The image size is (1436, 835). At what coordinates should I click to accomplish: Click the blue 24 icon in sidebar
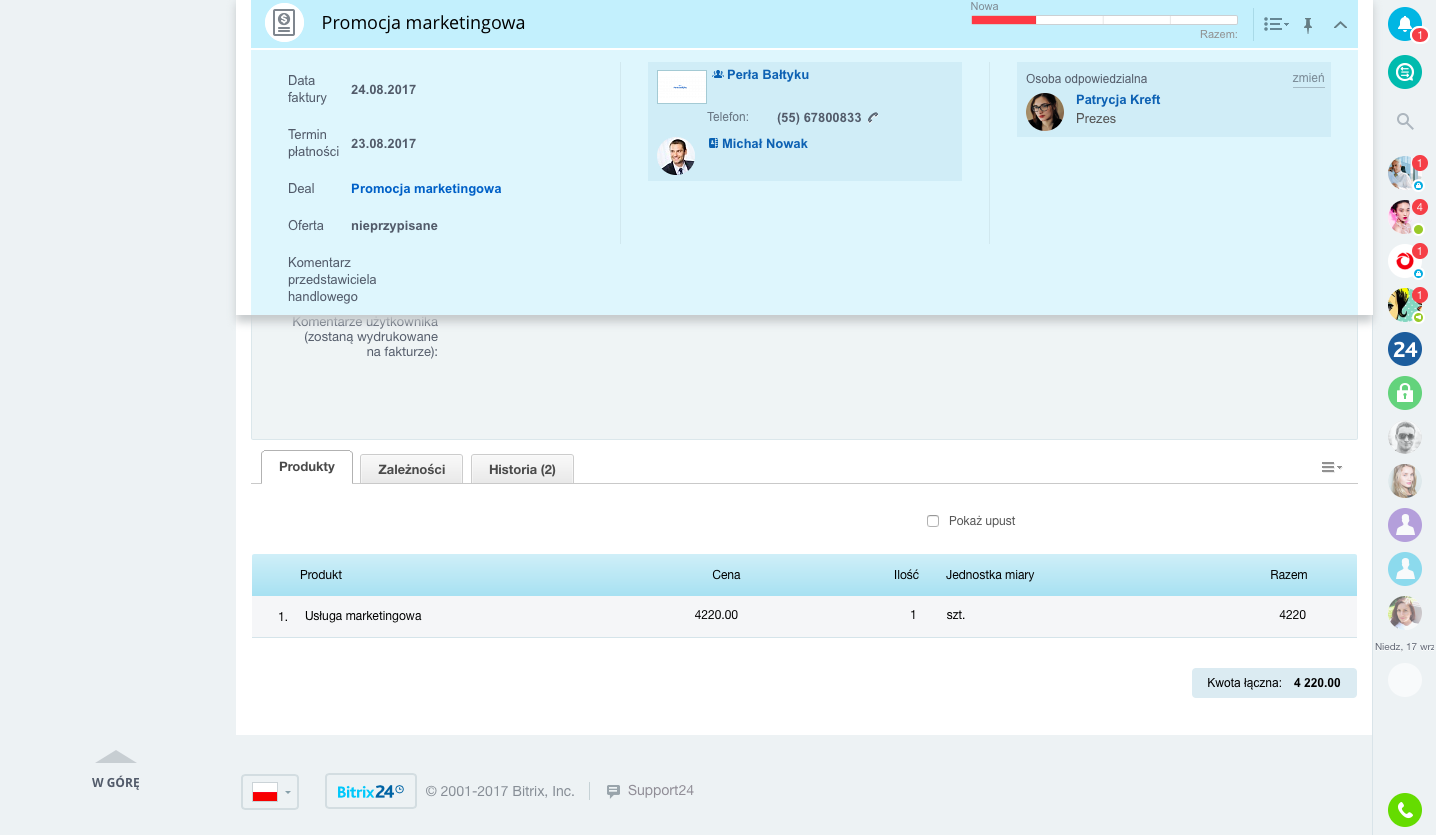pos(1404,349)
